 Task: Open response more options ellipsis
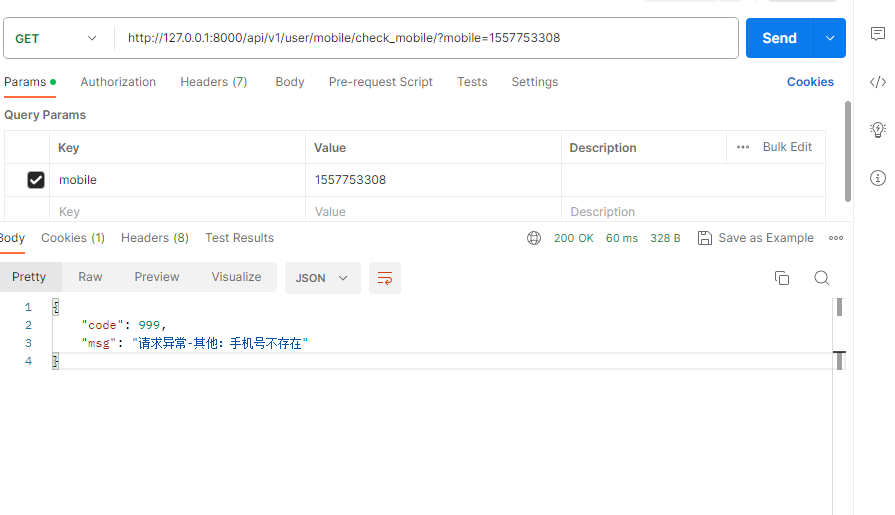coord(836,238)
